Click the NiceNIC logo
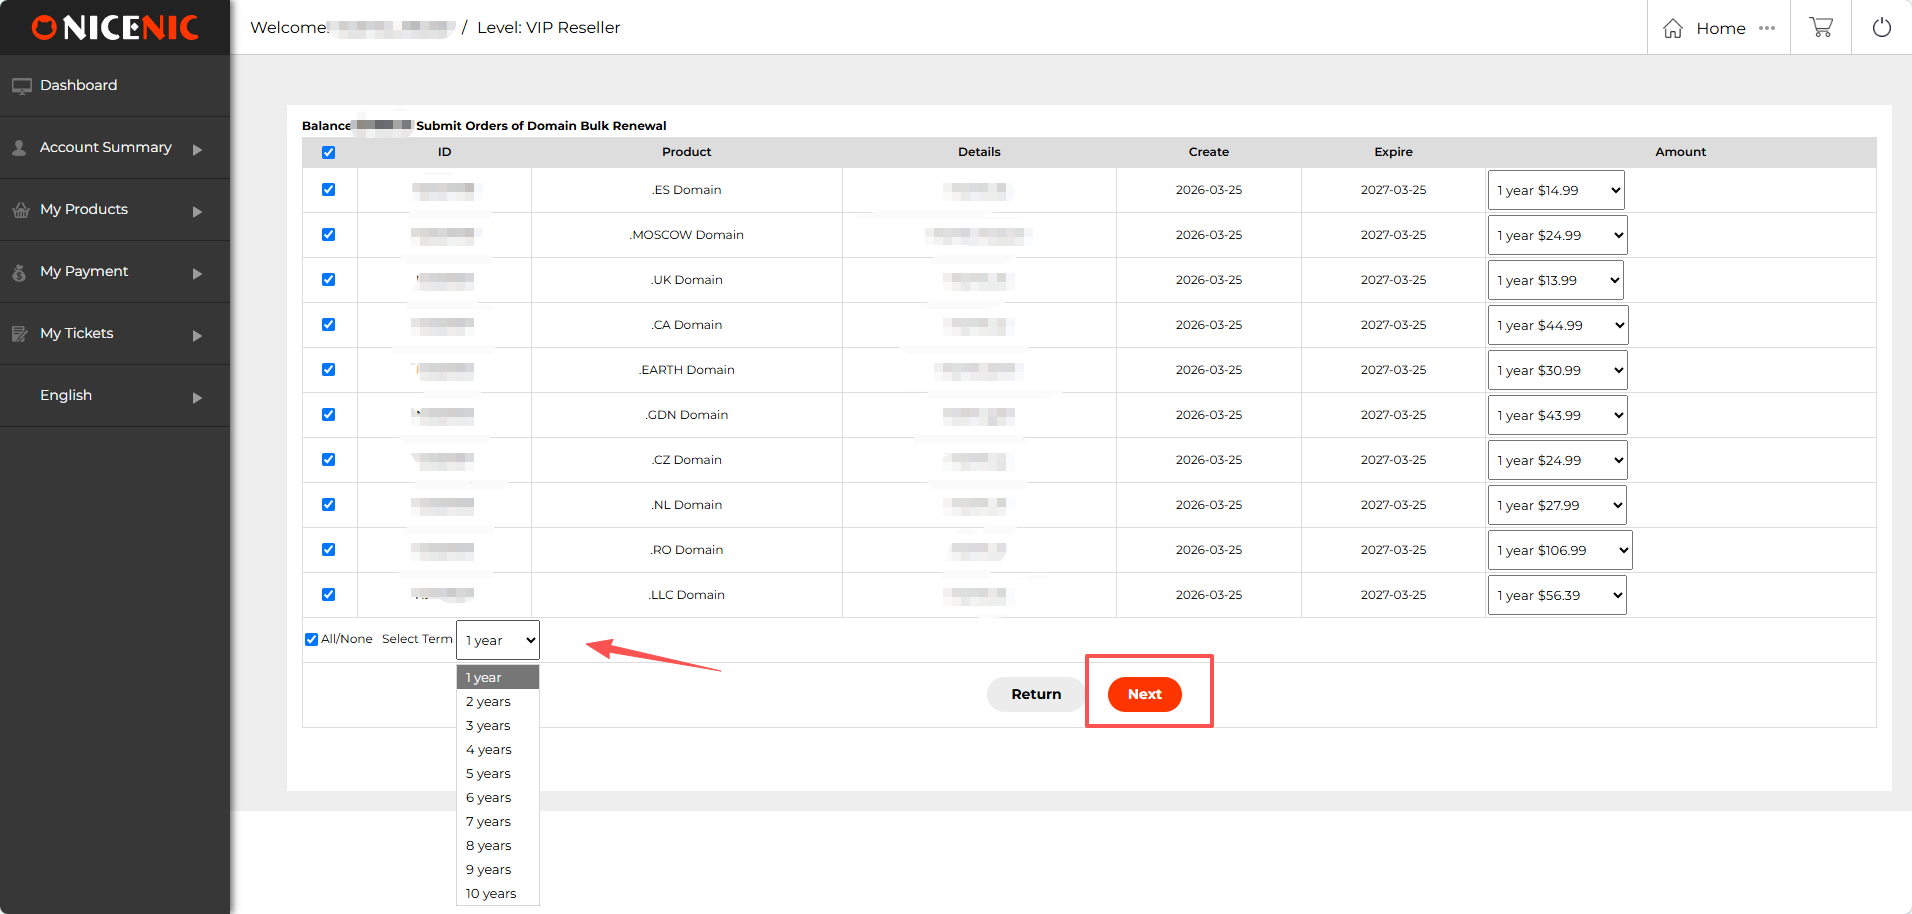Image resolution: width=1912 pixels, height=914 pixels. [115, 28]
